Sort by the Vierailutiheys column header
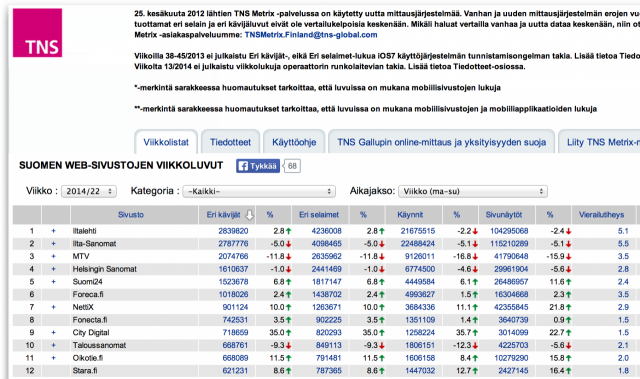 point(601,215)
